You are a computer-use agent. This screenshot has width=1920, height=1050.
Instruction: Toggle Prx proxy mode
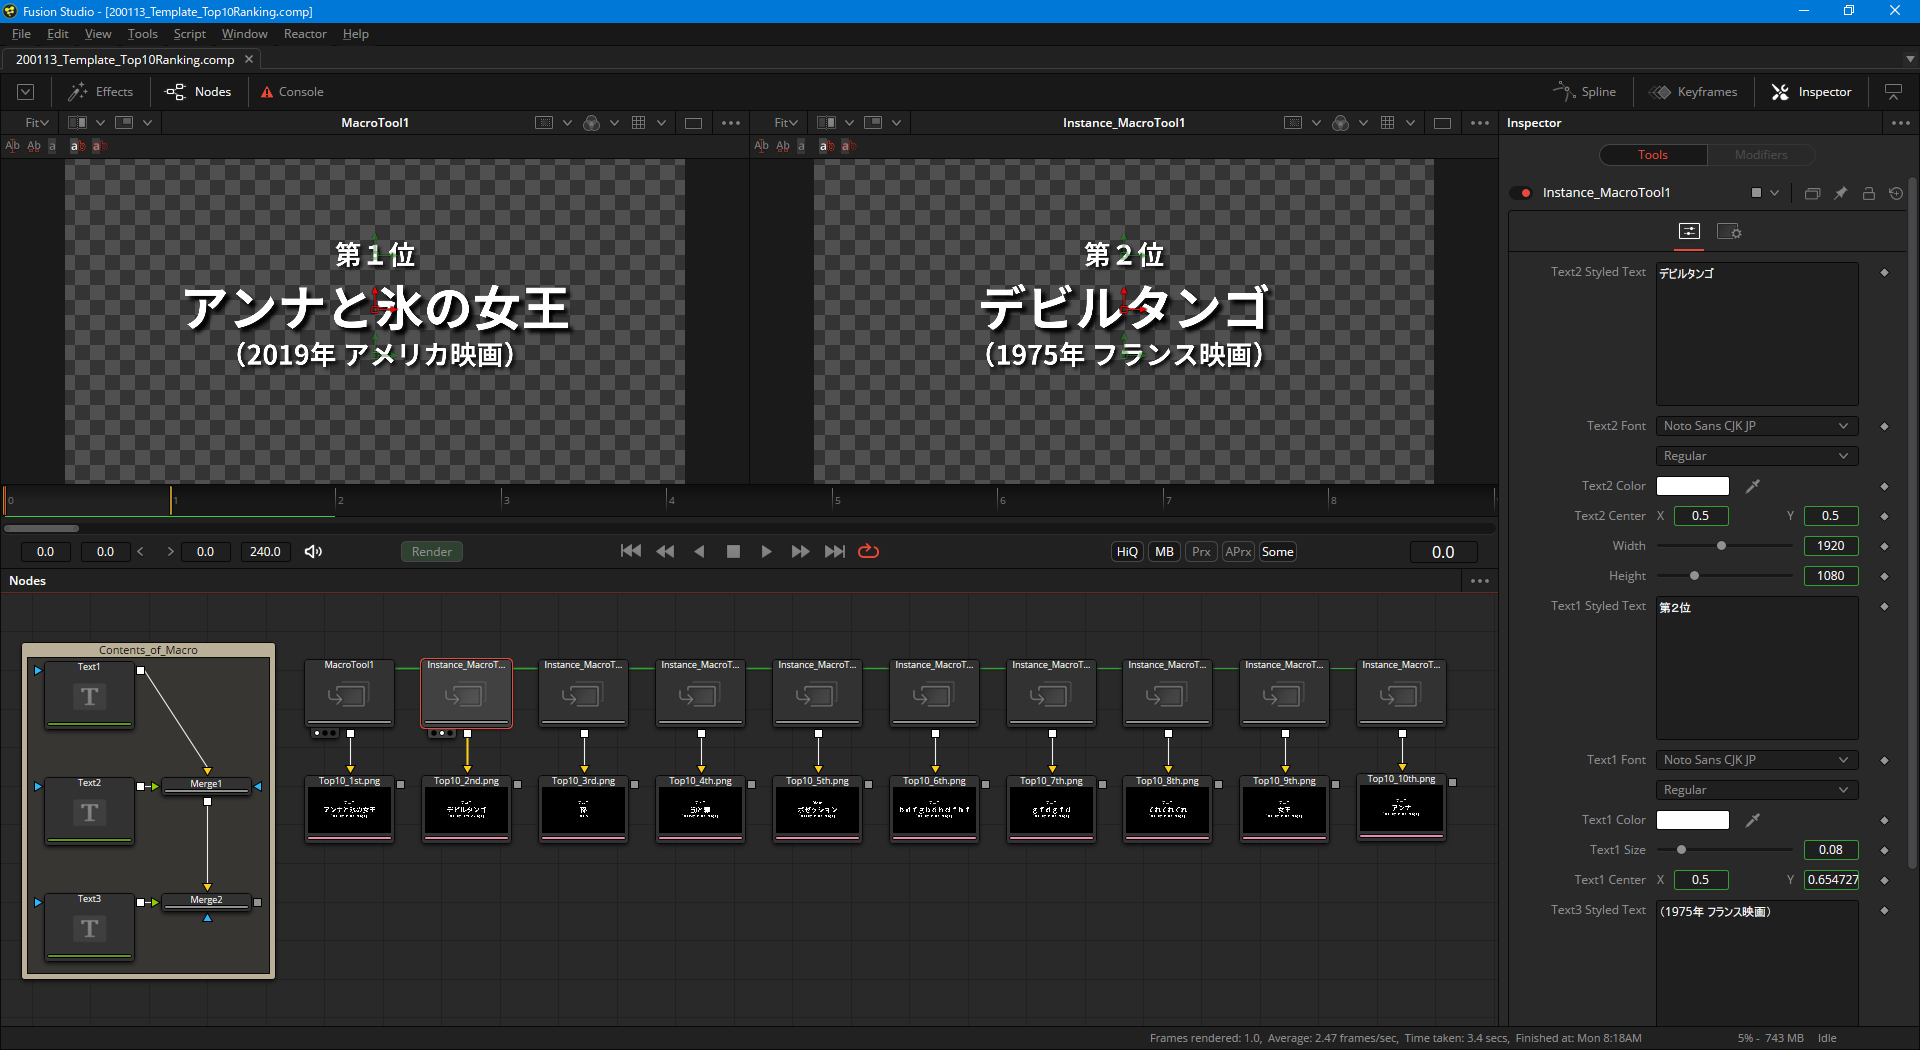coord(1201,552)
